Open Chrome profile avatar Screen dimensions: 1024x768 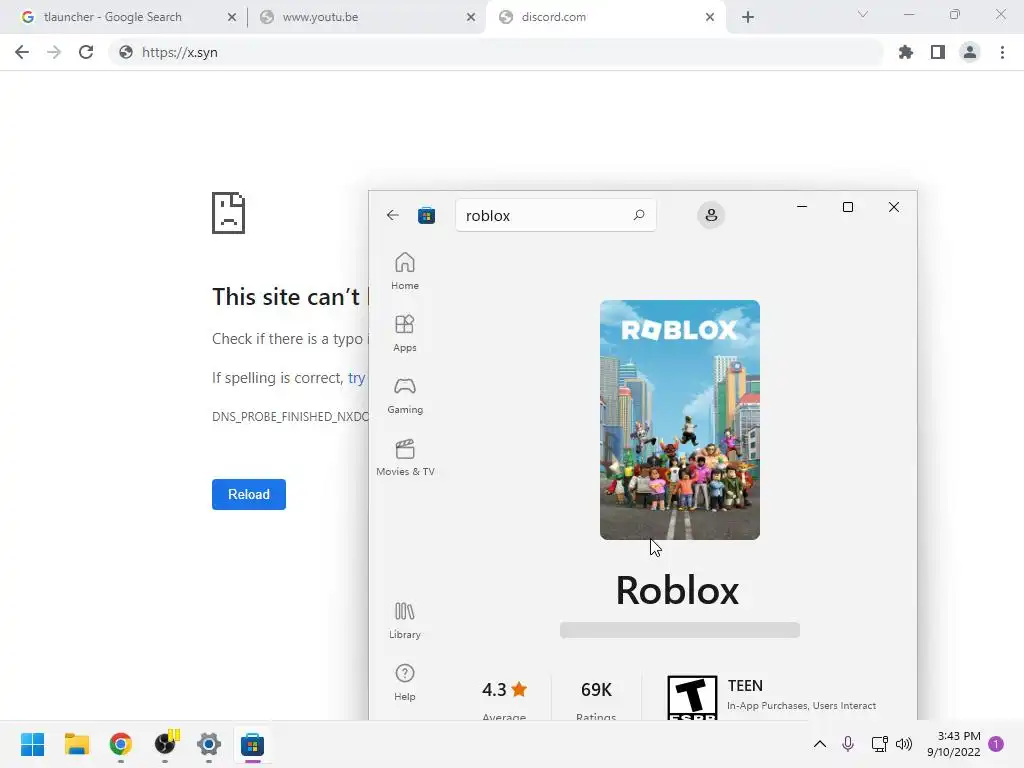pyautogui.click(x=970, y=52)
